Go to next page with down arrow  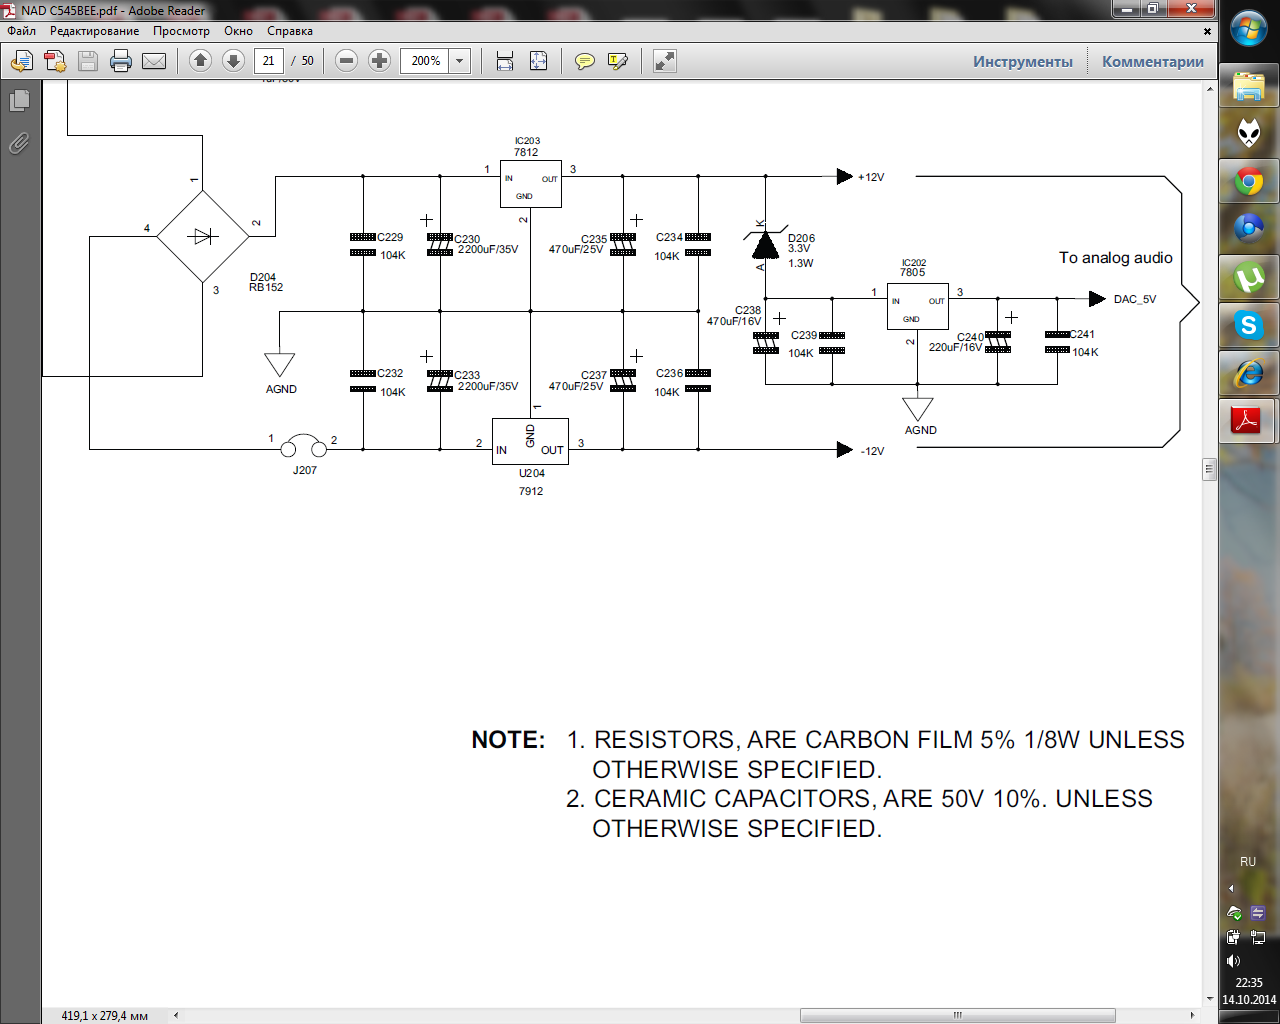click(x=233, y=61)
